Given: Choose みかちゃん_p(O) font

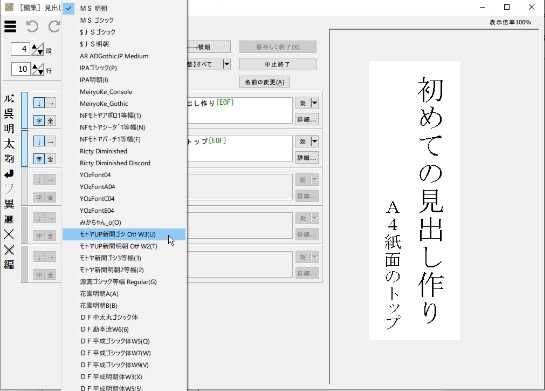Looking at the screenshot, I should [124, 222].
